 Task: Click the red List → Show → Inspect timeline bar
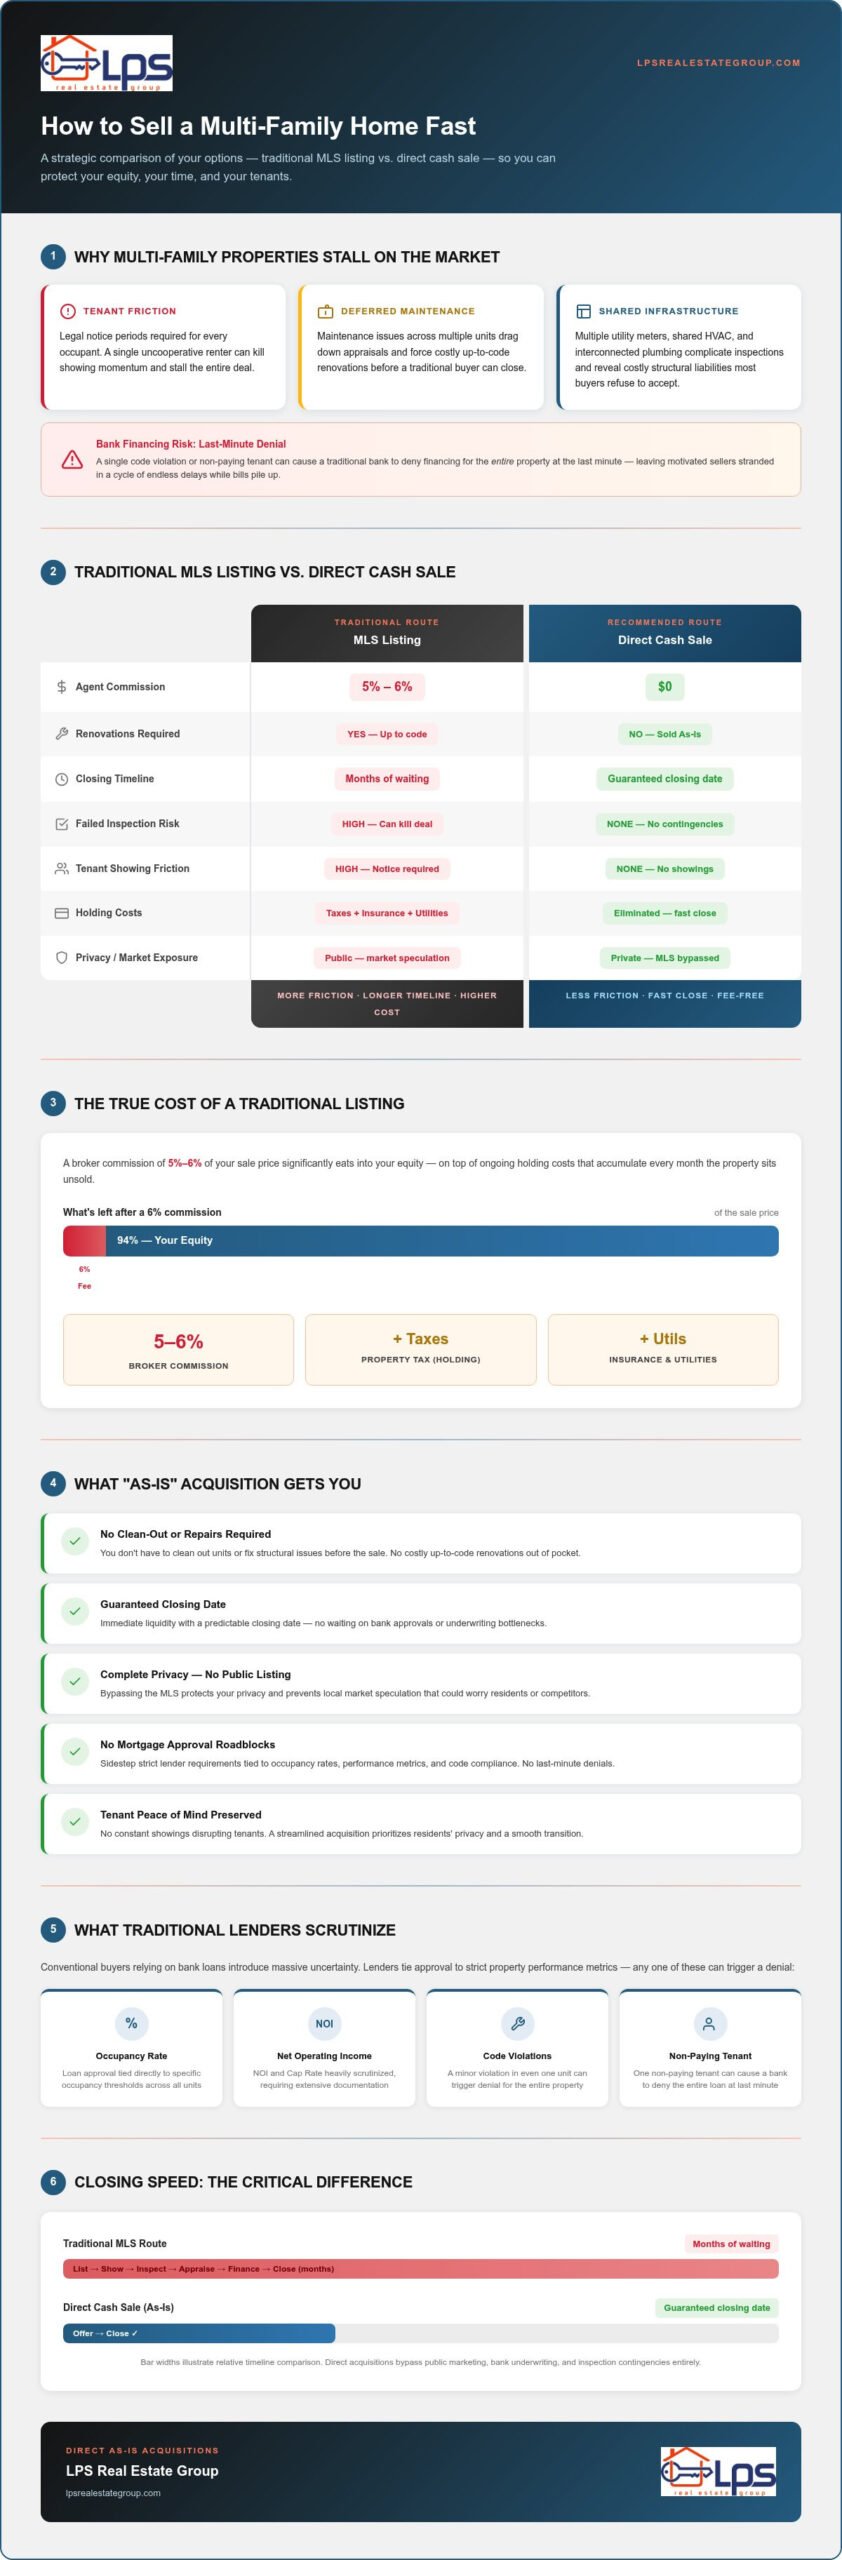[421, 2269]
